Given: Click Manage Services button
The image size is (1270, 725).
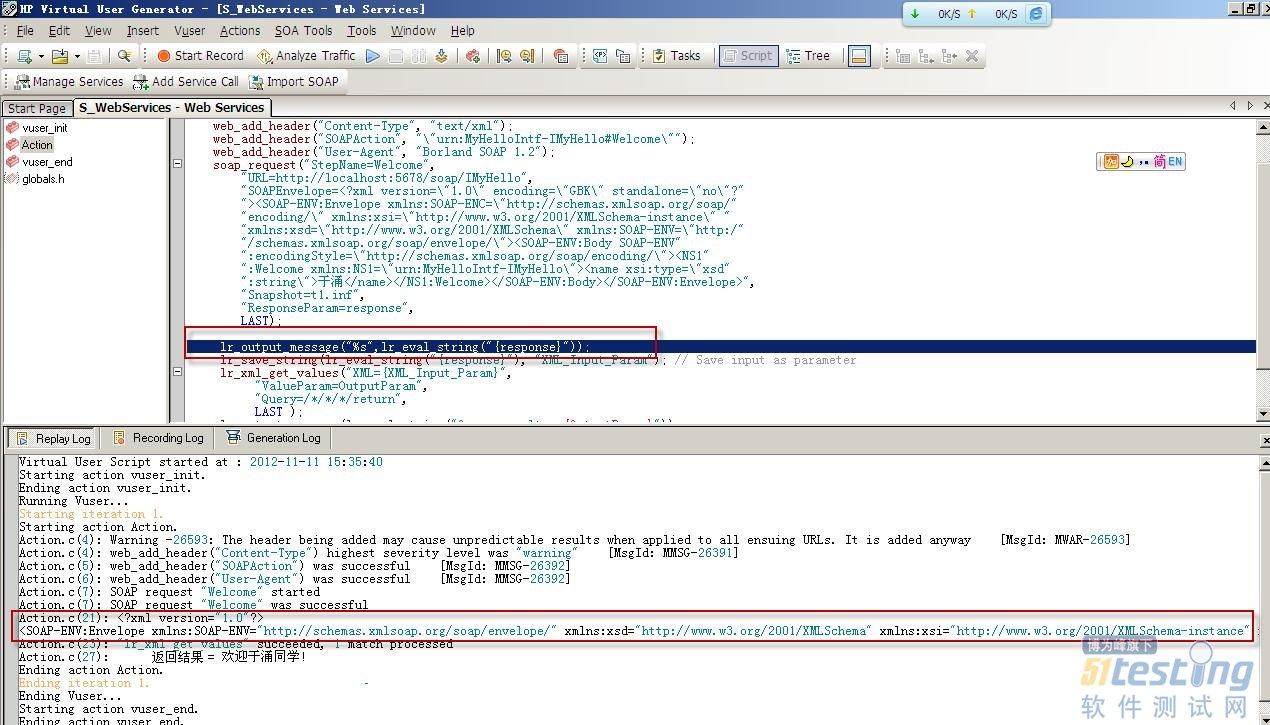Looking at the screenshot, I should [69, 82].
